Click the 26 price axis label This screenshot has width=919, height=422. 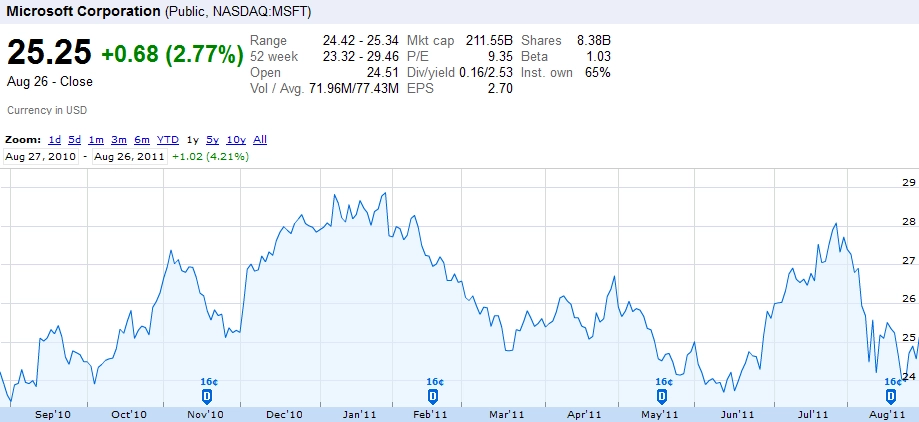[909, 299]
